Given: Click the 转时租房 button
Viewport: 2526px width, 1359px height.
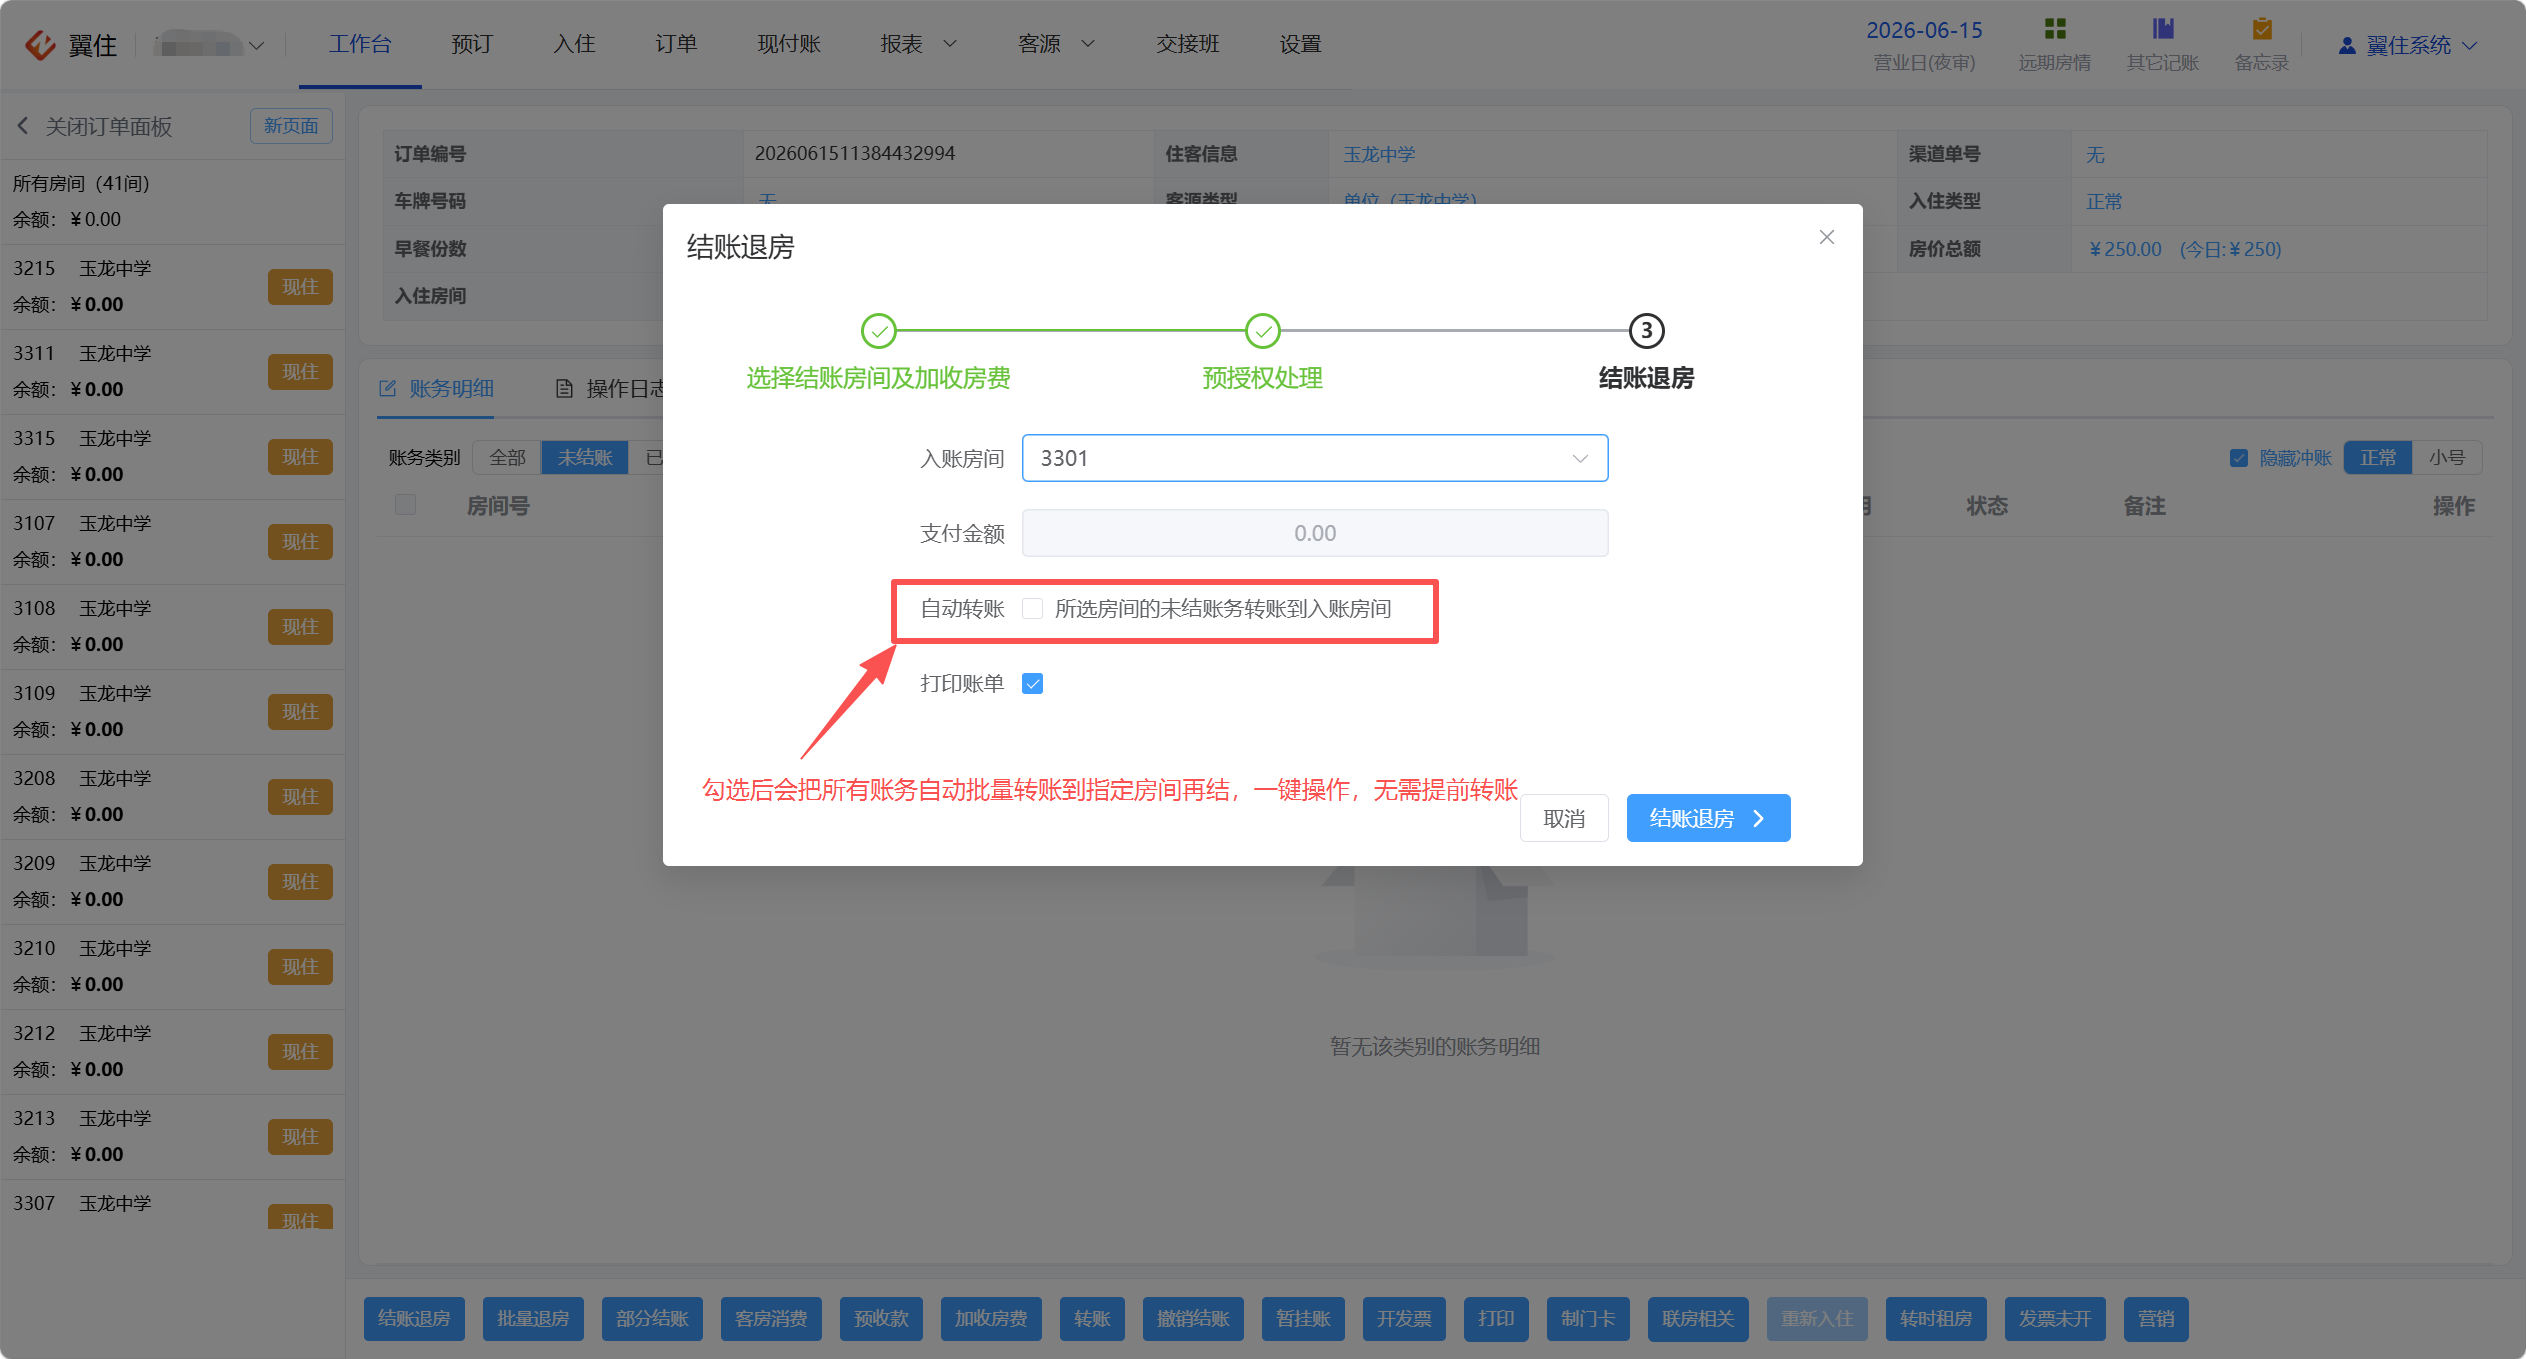Looking at the screenshot, I should coord(1936,1319).
